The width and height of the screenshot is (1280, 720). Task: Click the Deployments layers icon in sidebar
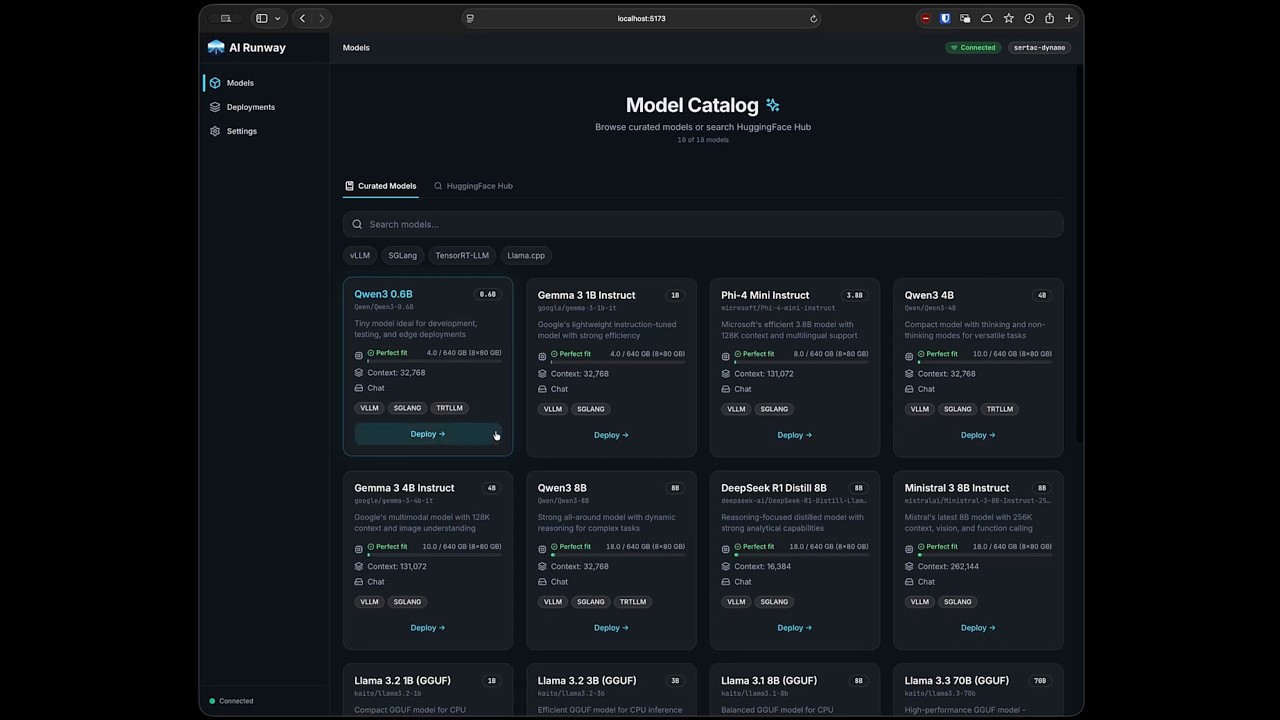(x=215, y=107)
